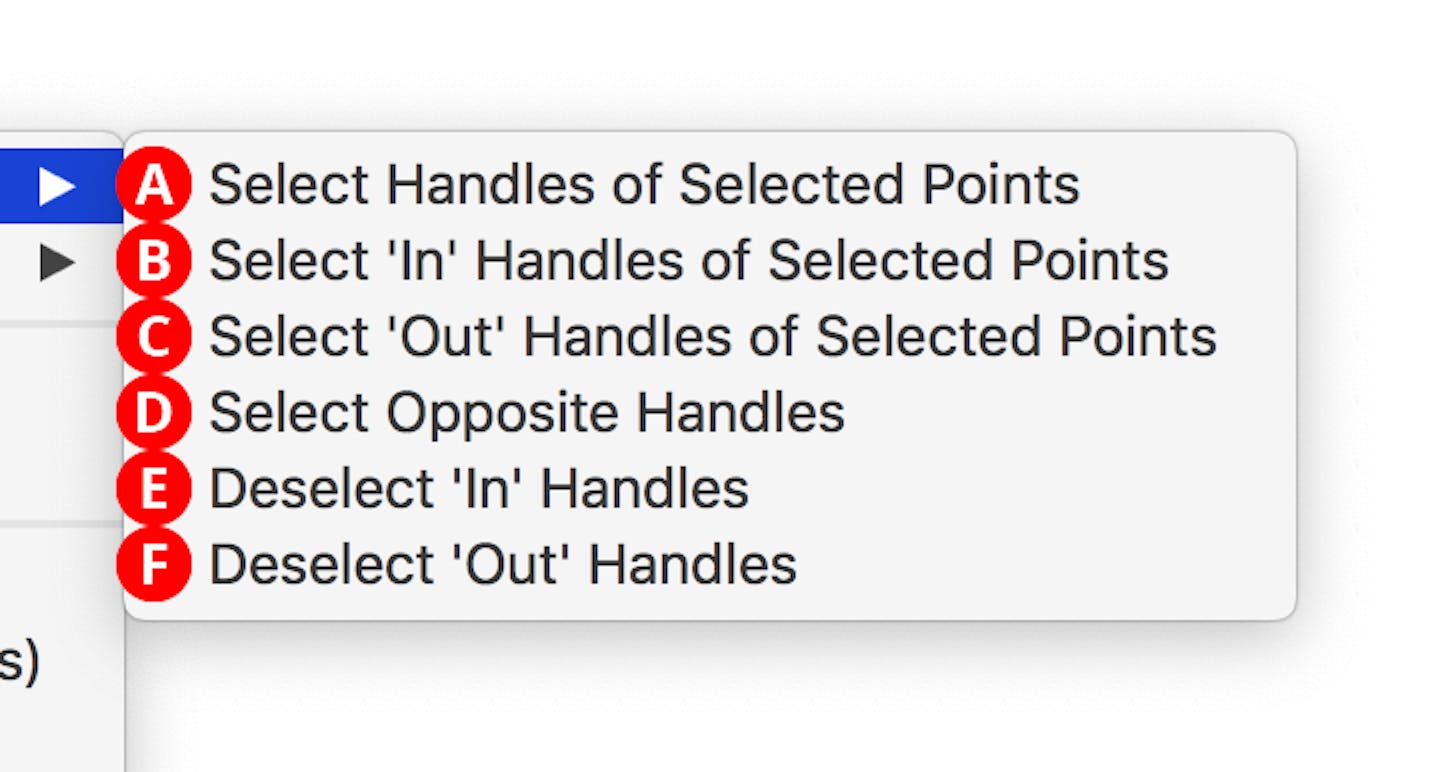The width and height of the screenshot is (1452, 772).
Task: Click the separator region of the parent menu
Action: point(62,322)
